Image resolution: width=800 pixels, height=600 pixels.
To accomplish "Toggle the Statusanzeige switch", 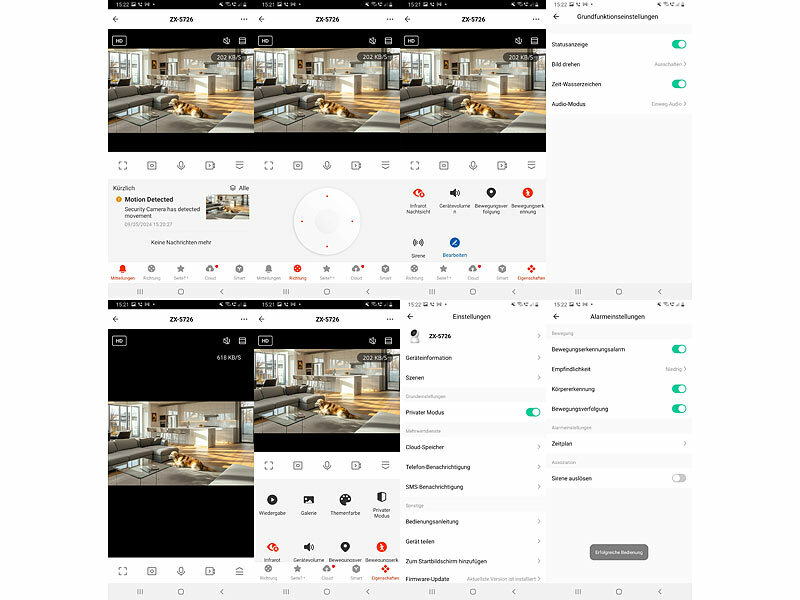I will click(679, 44).
